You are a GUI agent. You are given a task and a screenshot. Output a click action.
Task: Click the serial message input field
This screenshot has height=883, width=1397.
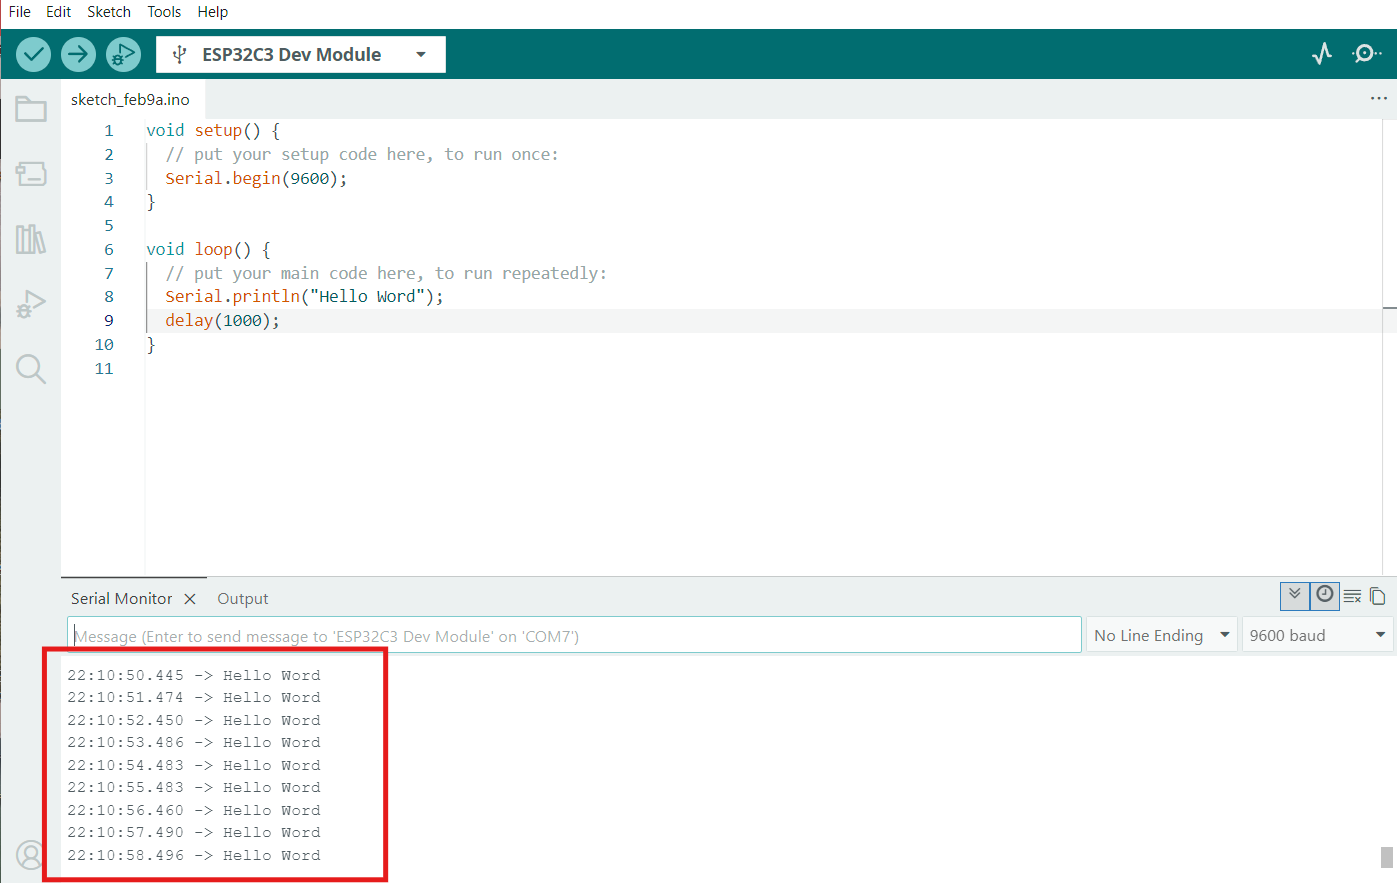tap(574, 636)
